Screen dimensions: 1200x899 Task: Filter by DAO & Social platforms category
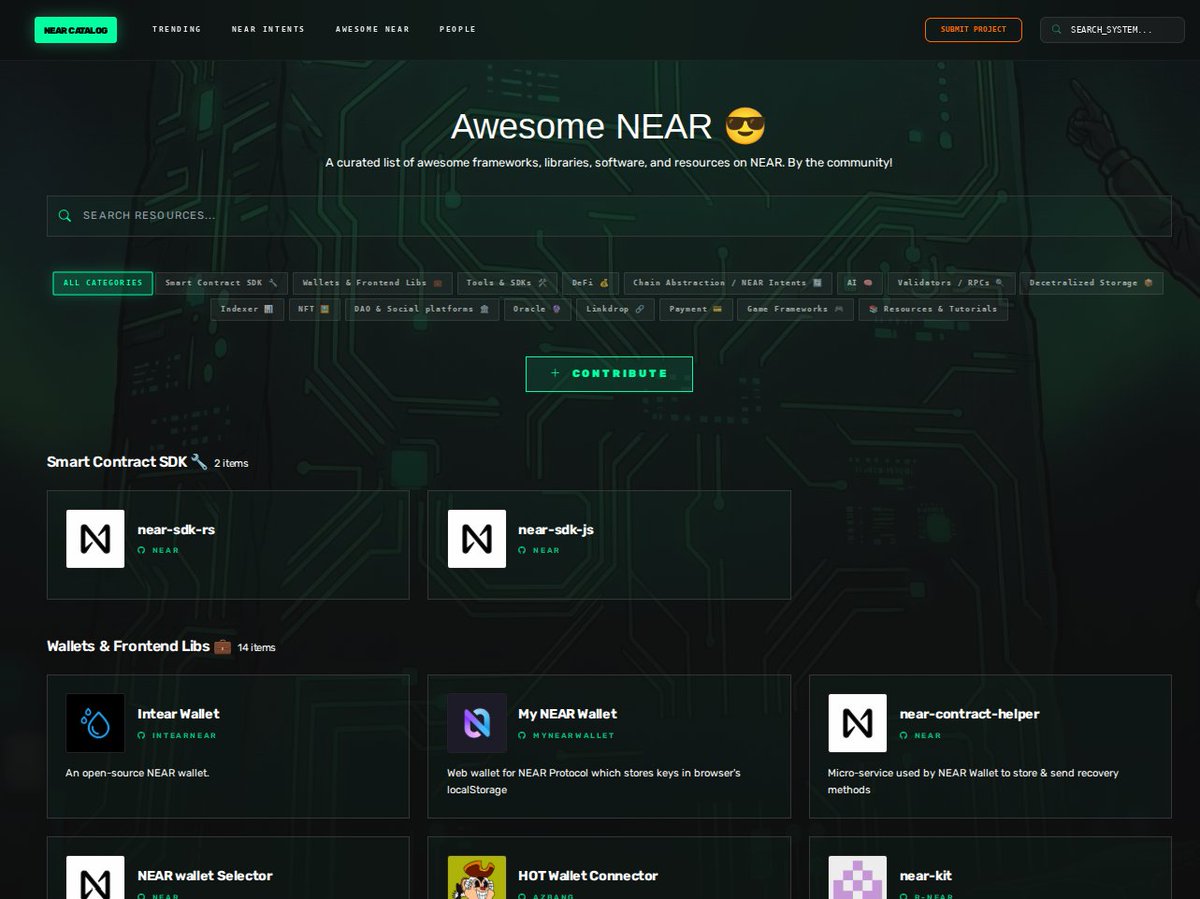click(x=423, y=309)
